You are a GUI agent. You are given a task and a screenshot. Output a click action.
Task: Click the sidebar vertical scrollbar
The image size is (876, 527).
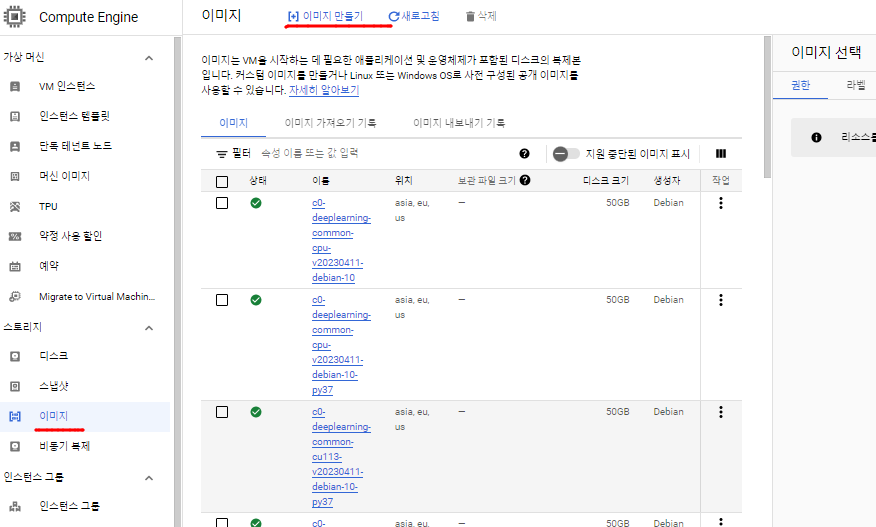point(177,281)
